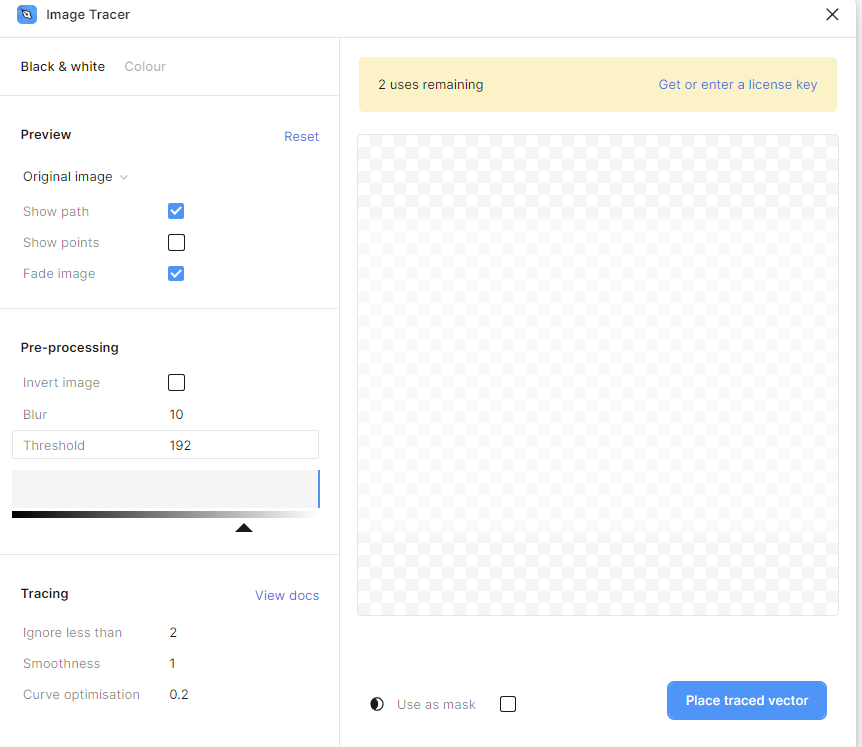Click the black-to-white gradient threshold bar
Screen dimensions: 862x747
(x=165, y=514)
